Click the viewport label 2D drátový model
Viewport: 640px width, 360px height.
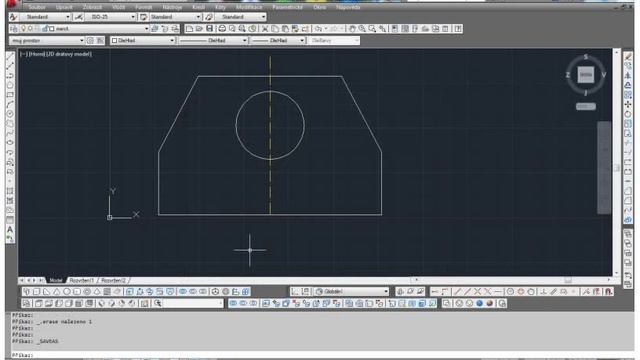pos(69,54)
